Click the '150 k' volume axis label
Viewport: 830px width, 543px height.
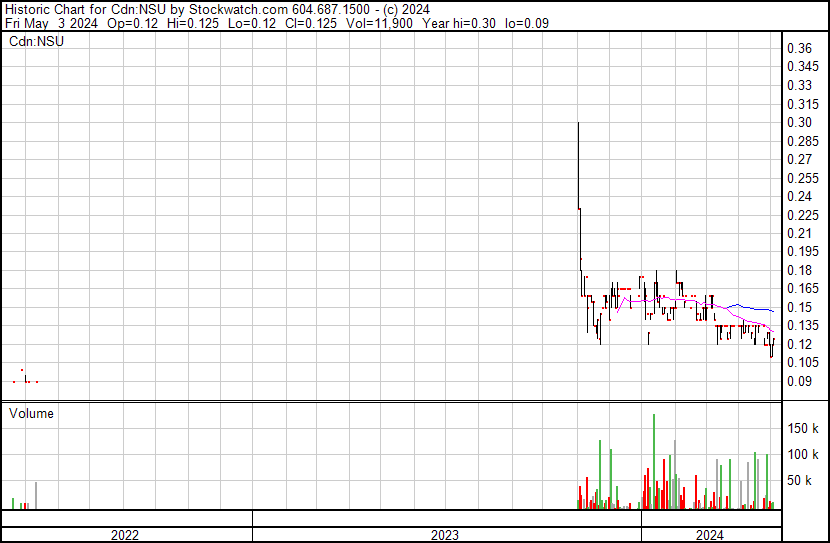coord(803,428)
